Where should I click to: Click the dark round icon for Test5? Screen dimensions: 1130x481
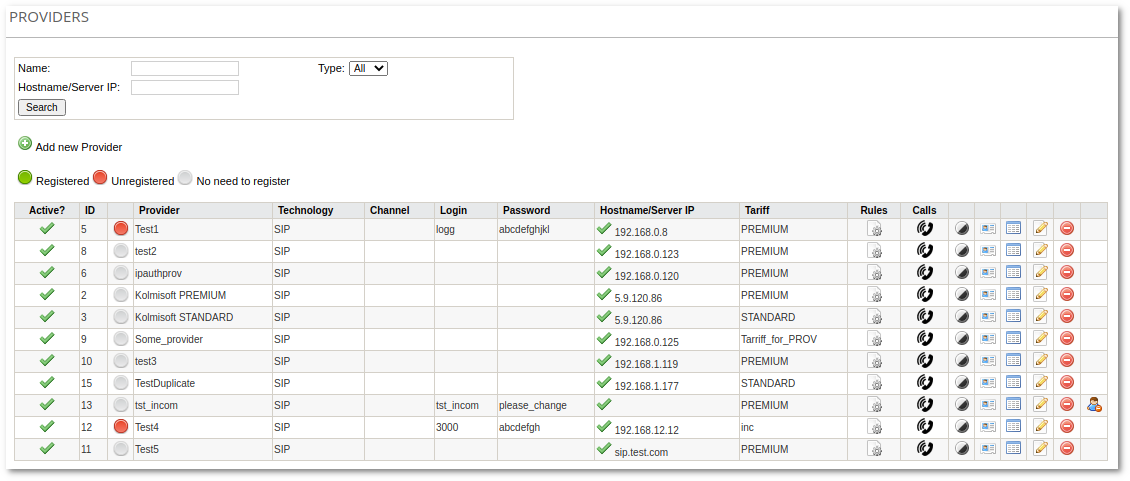pos(961,449)
